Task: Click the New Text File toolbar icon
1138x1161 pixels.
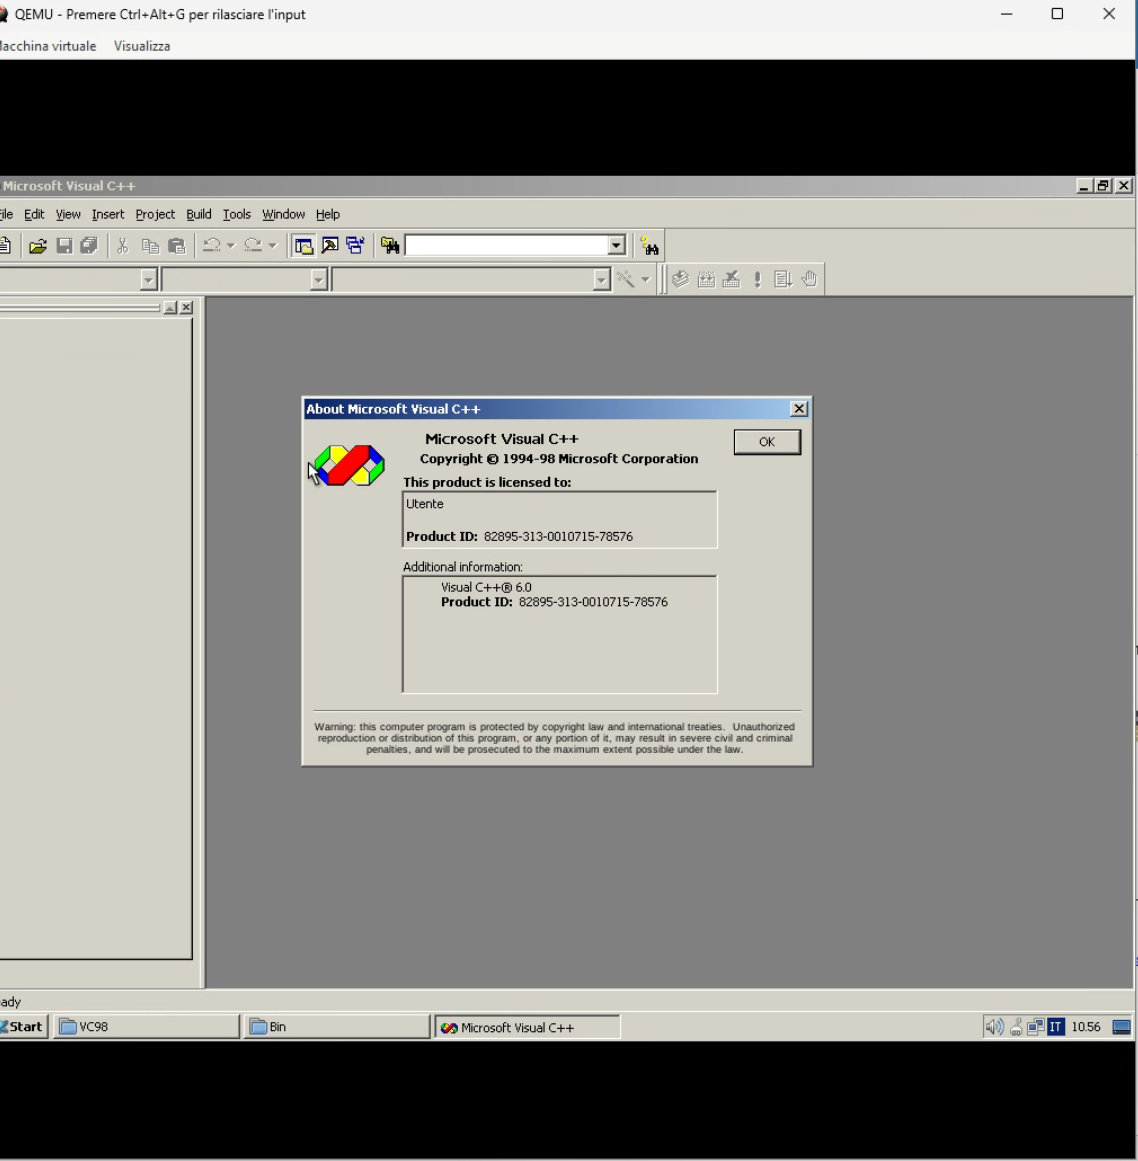Action: tap(5, 246)
